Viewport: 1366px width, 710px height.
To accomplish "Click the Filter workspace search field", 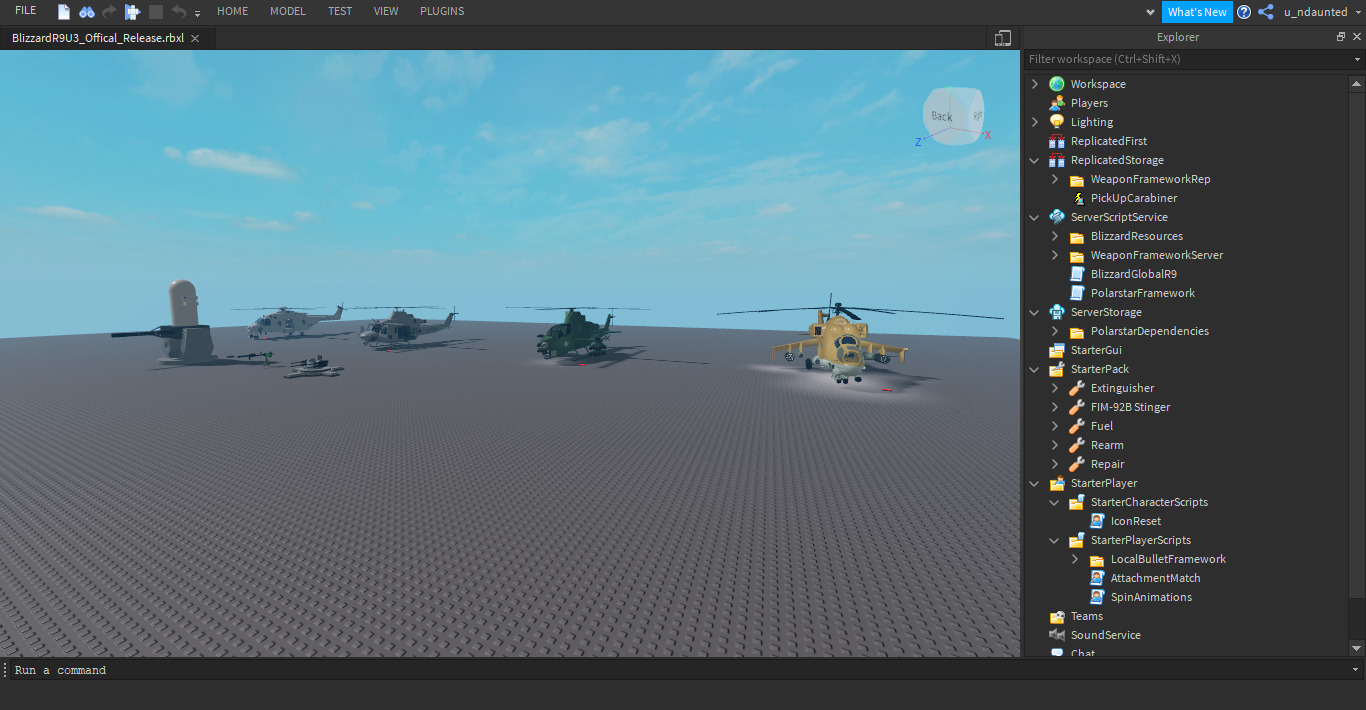I will point(1187,59).
